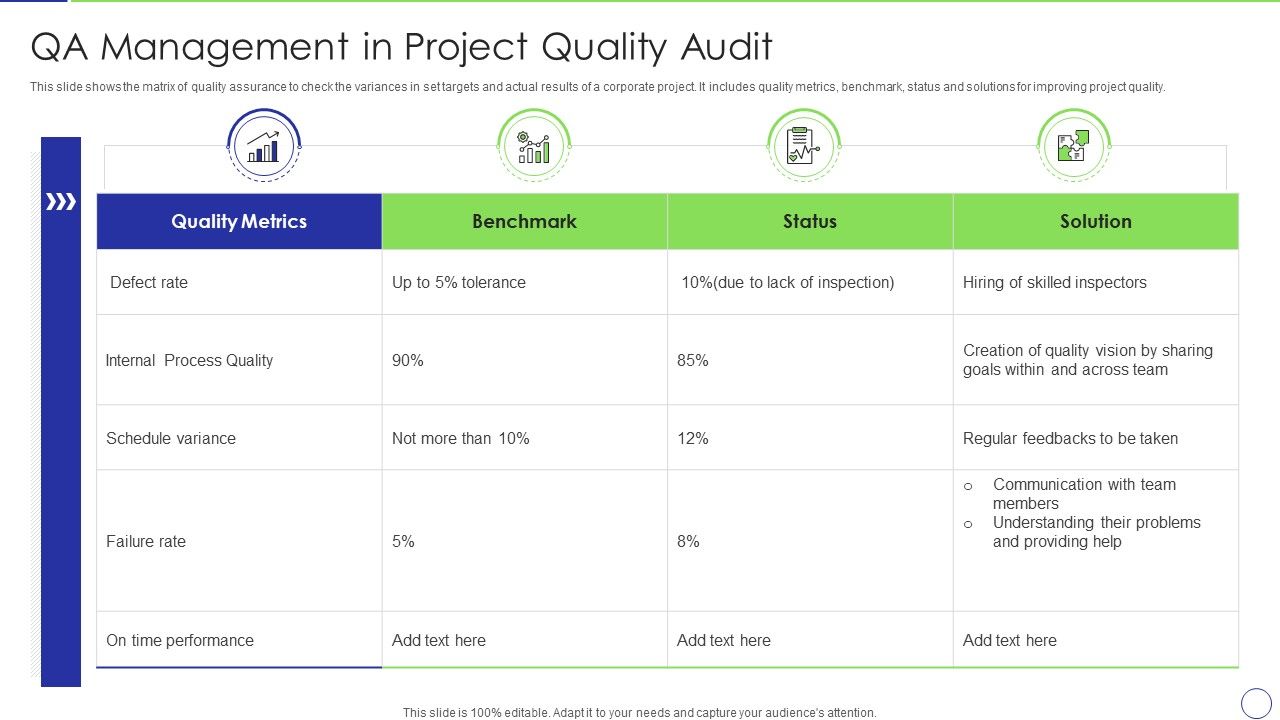This screenshot has height=720, width=1280.
Task: Click the second bullet next to Understanding their problems
Action: coord(968,522)
